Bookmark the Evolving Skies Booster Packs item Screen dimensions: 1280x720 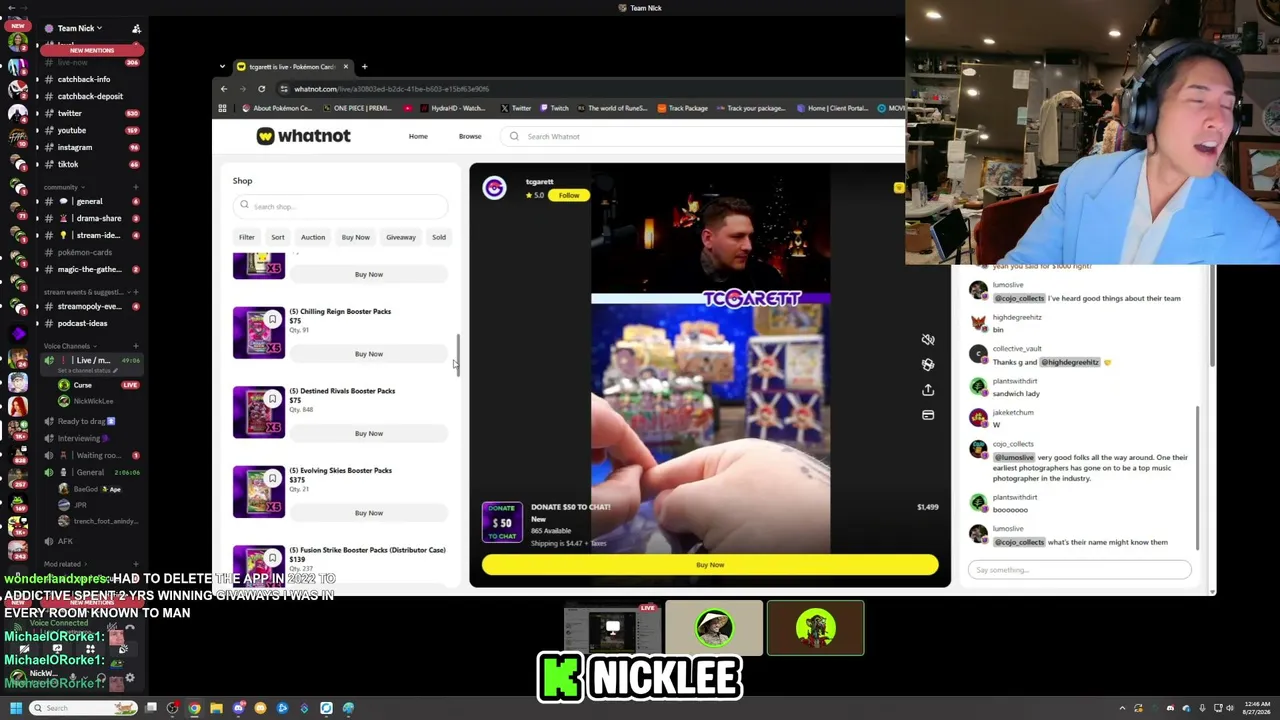(x=272, y=479)
